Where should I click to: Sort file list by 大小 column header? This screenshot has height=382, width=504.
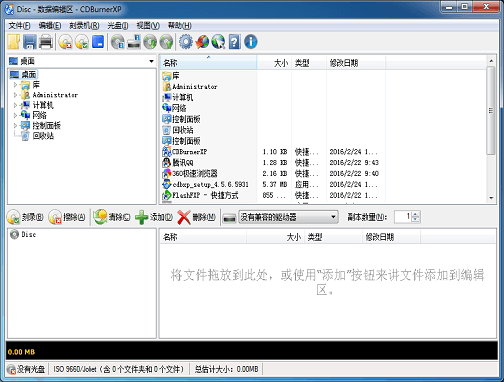pos(274,63)
